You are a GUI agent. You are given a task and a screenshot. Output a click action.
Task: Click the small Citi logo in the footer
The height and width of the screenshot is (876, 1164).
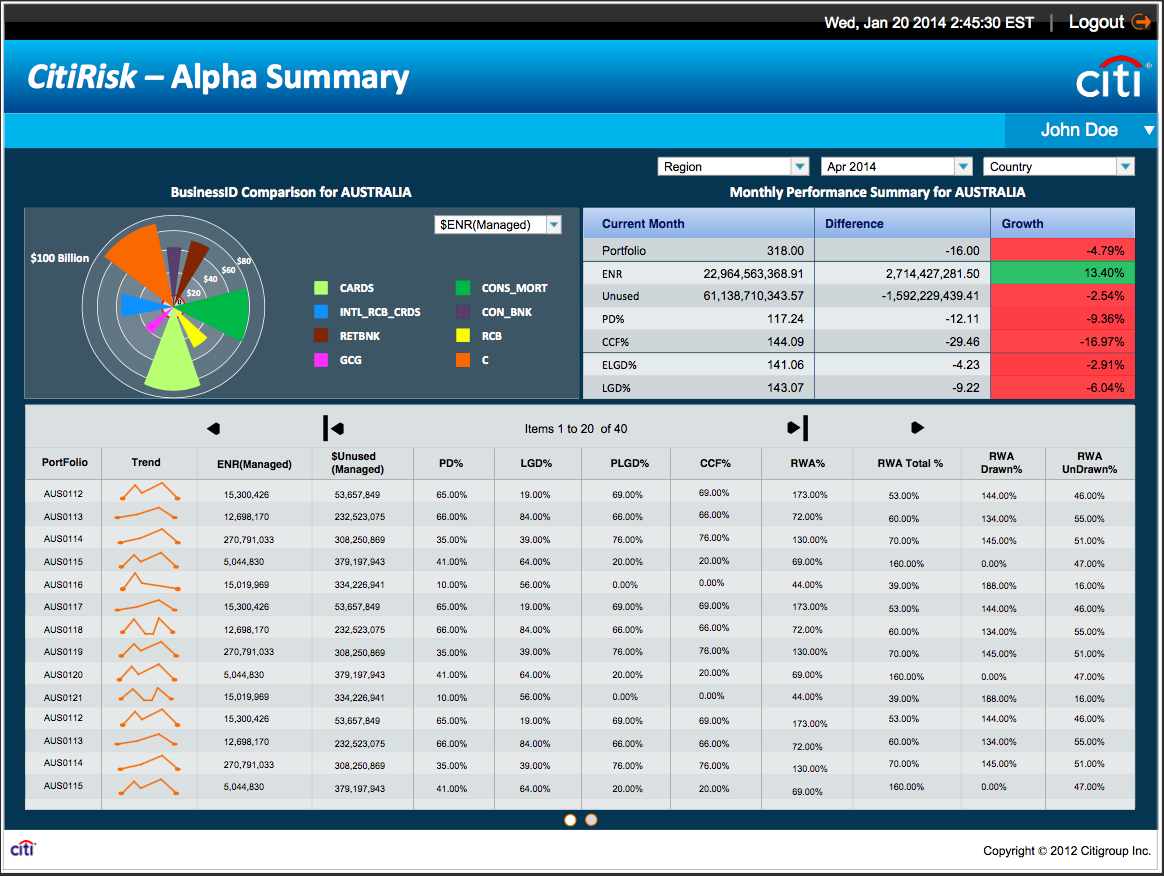coord(22,849)
